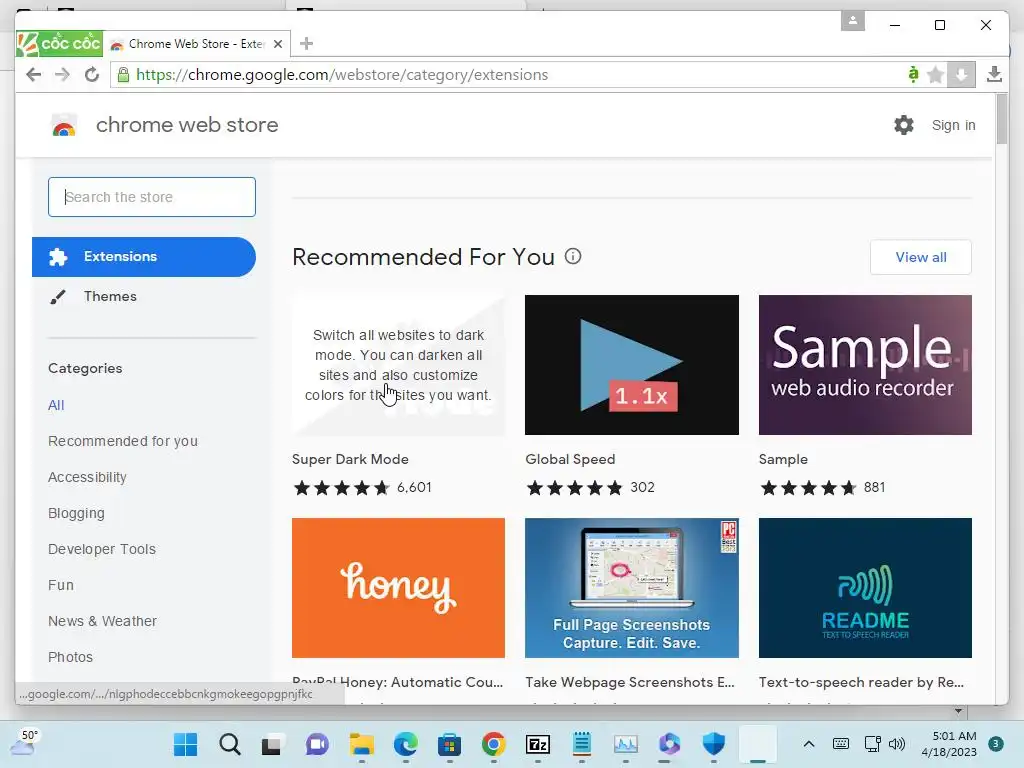Open the notification badge showing 3
Screen dimensions: 1024x768
pyautogui.click(x=995, y=744)
